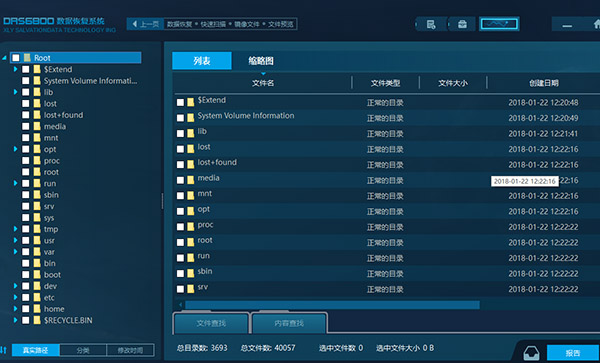Click the splitter handle between tree and list
This screenshot has width=600, height=363.
(162, 201)
